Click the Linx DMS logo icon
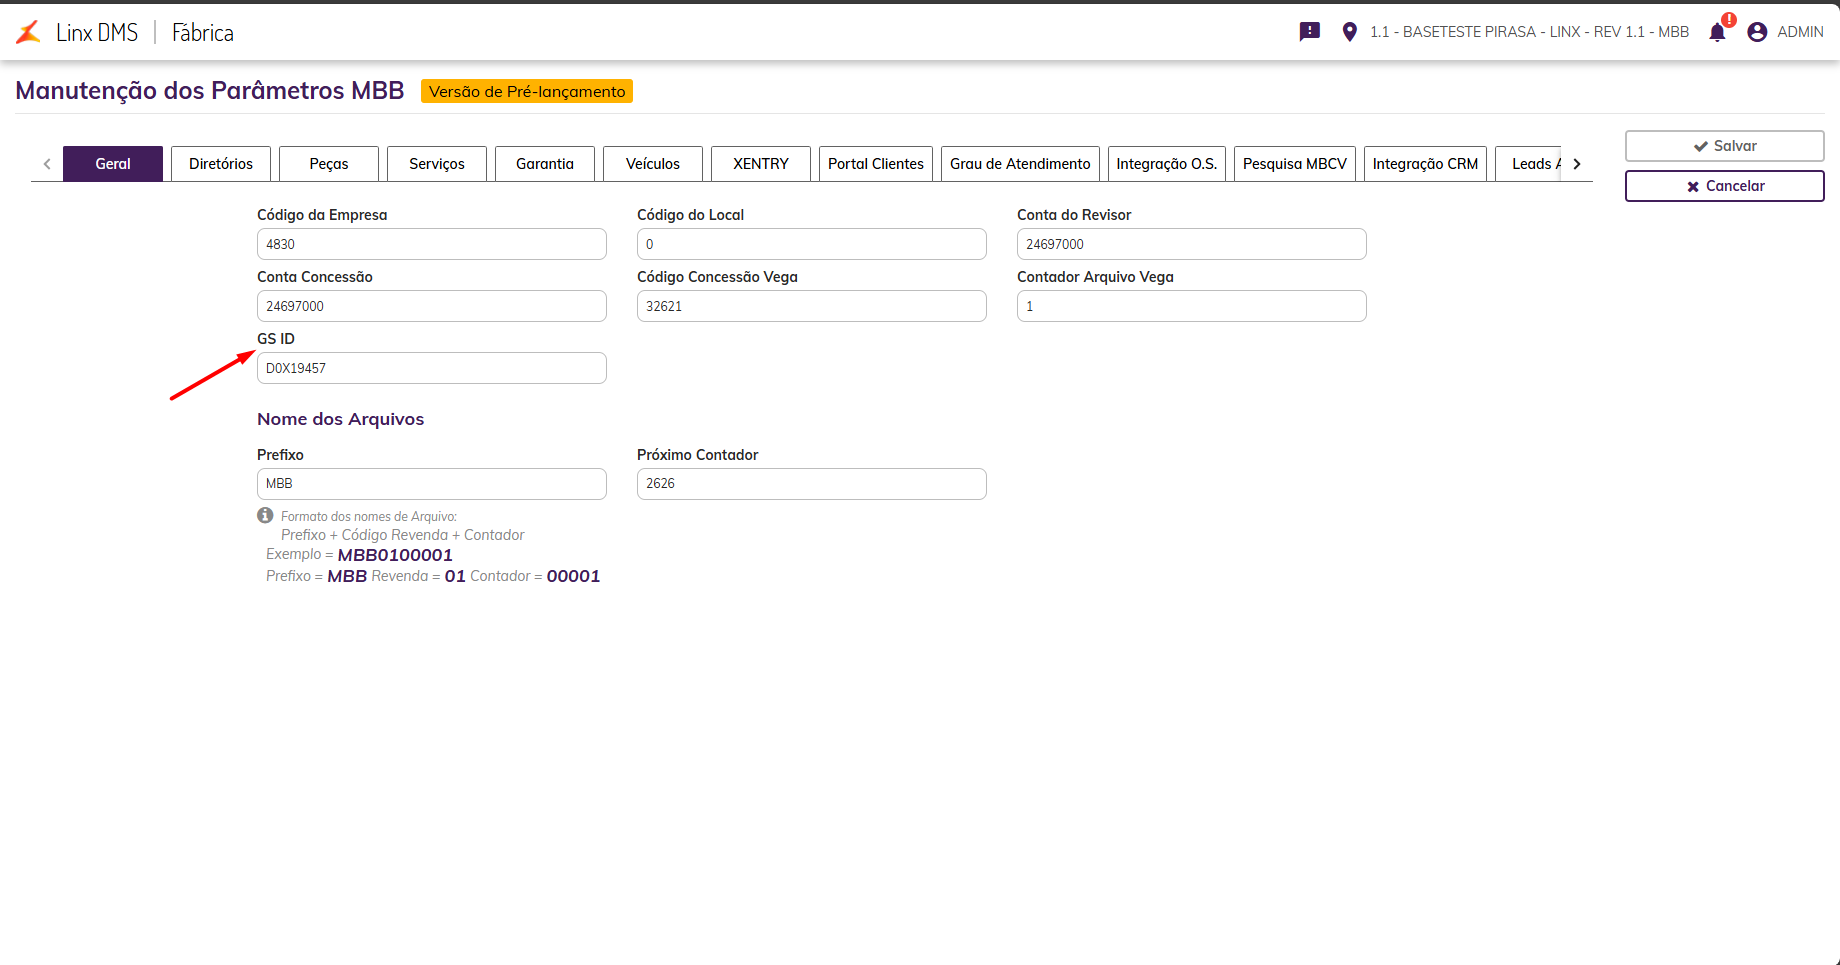Screen dimensions: 1840x965 point(29,32)
